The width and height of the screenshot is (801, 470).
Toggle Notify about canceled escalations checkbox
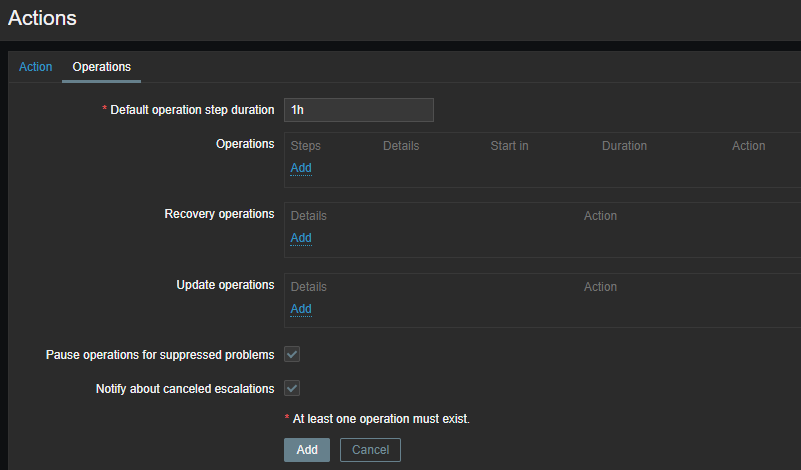click(x=292, y=388)
